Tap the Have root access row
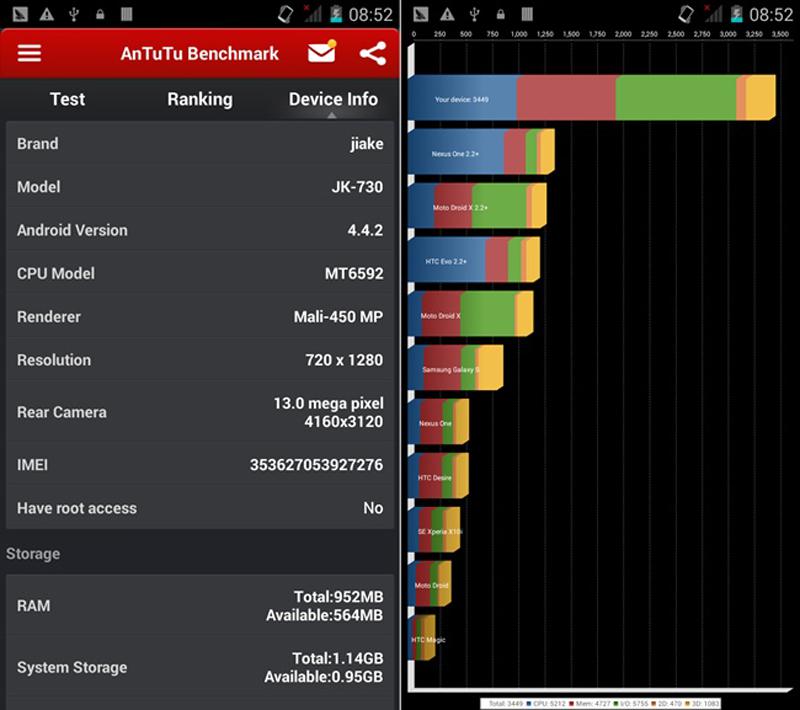 tap(199, 508)
